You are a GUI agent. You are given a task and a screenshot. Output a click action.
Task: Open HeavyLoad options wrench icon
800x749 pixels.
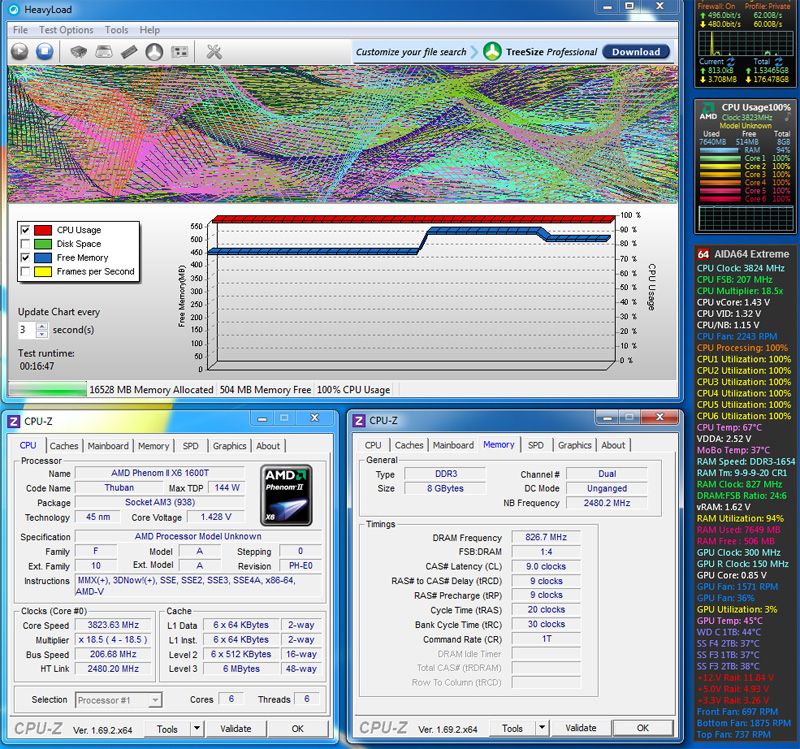pos(214,51)
